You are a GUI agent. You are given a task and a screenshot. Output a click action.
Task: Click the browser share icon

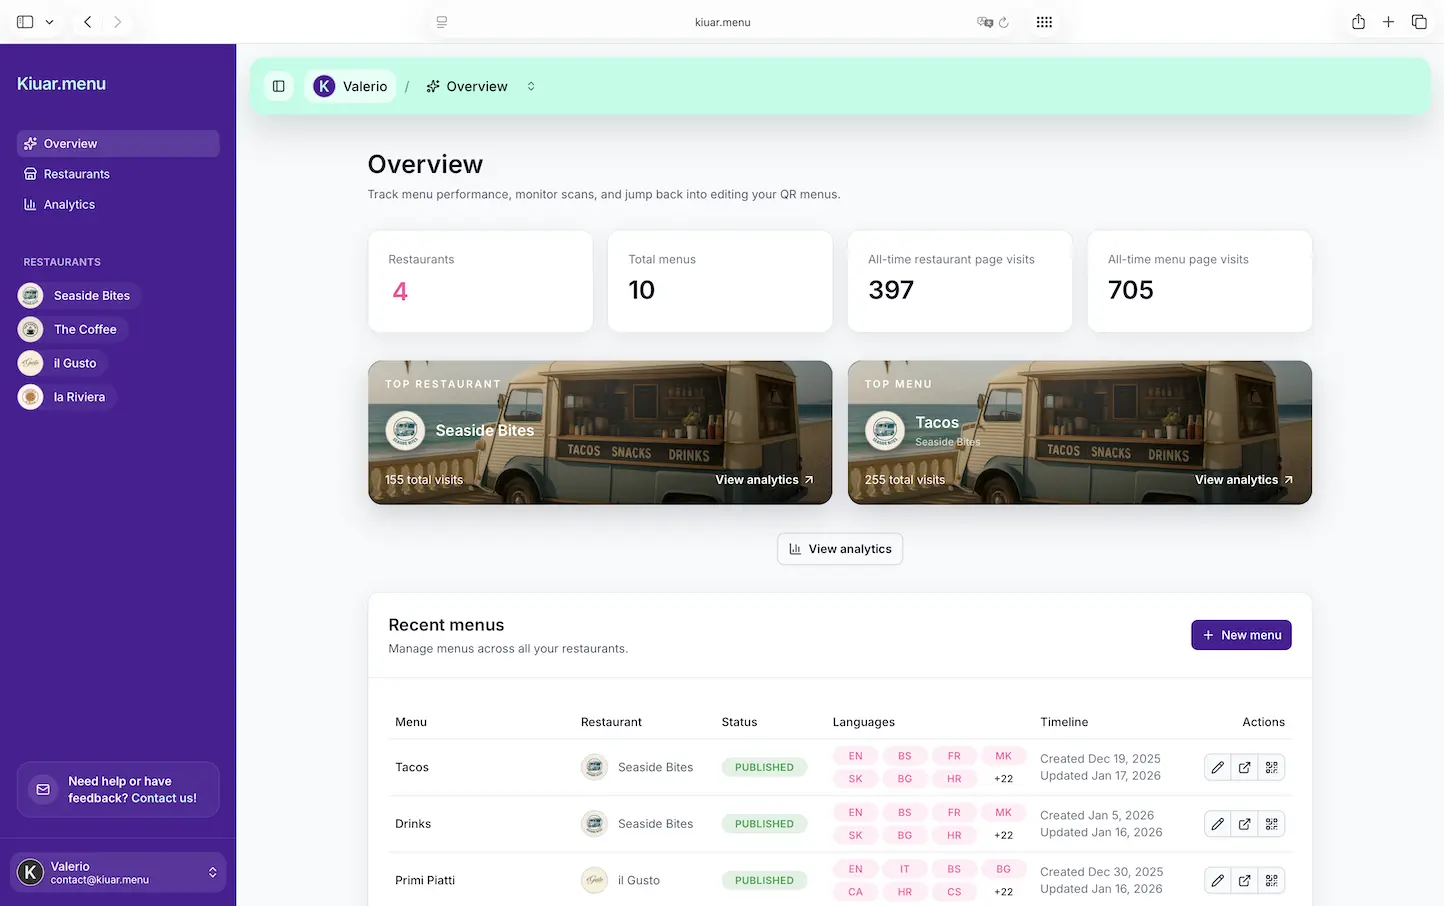(1358, 21)
